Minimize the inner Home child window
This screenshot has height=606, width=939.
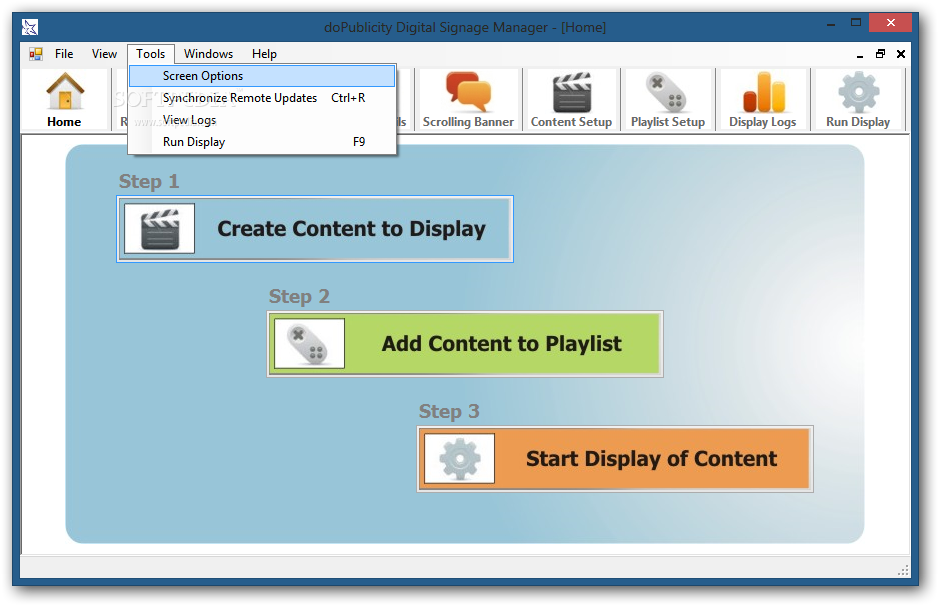click(860, 54)
